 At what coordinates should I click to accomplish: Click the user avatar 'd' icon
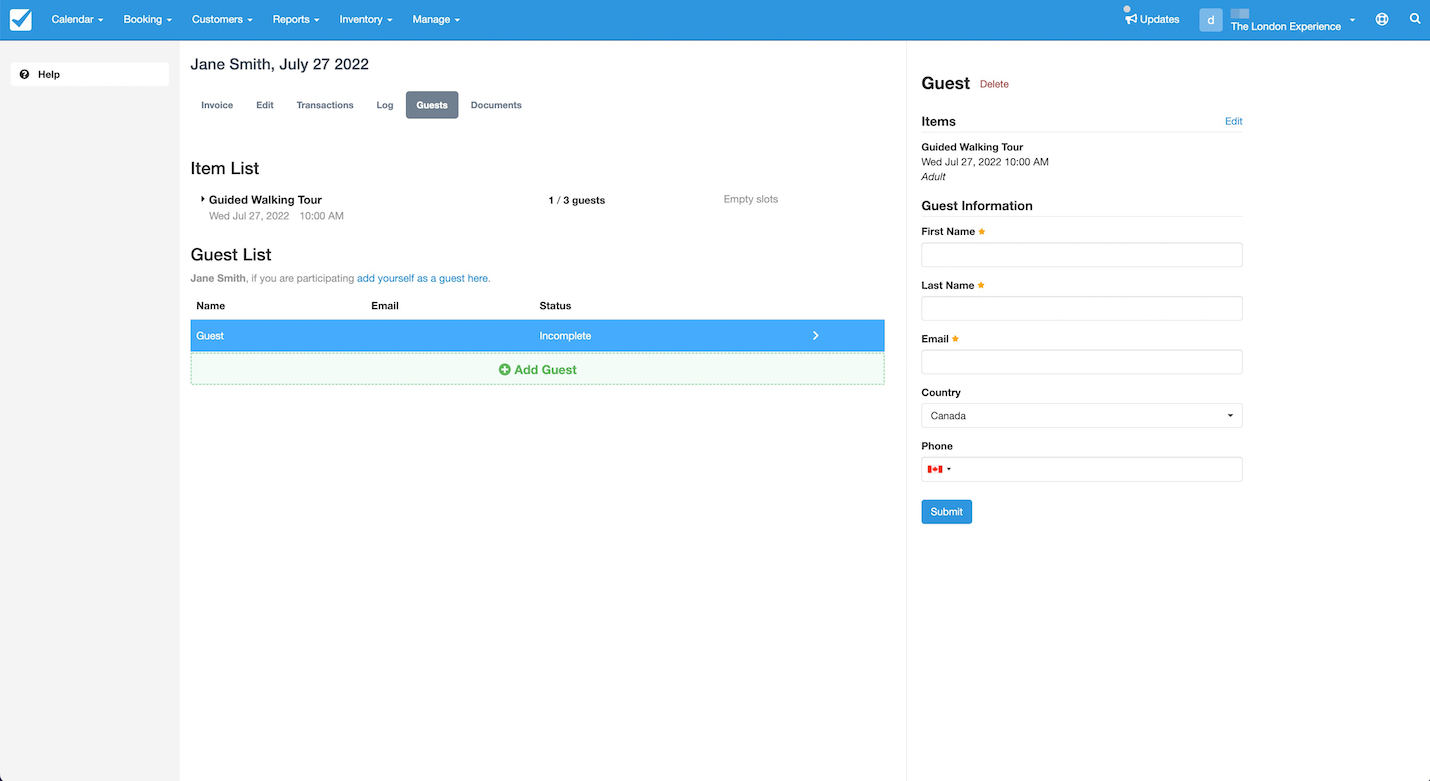pyautogui.click(x=1211, y=19)
